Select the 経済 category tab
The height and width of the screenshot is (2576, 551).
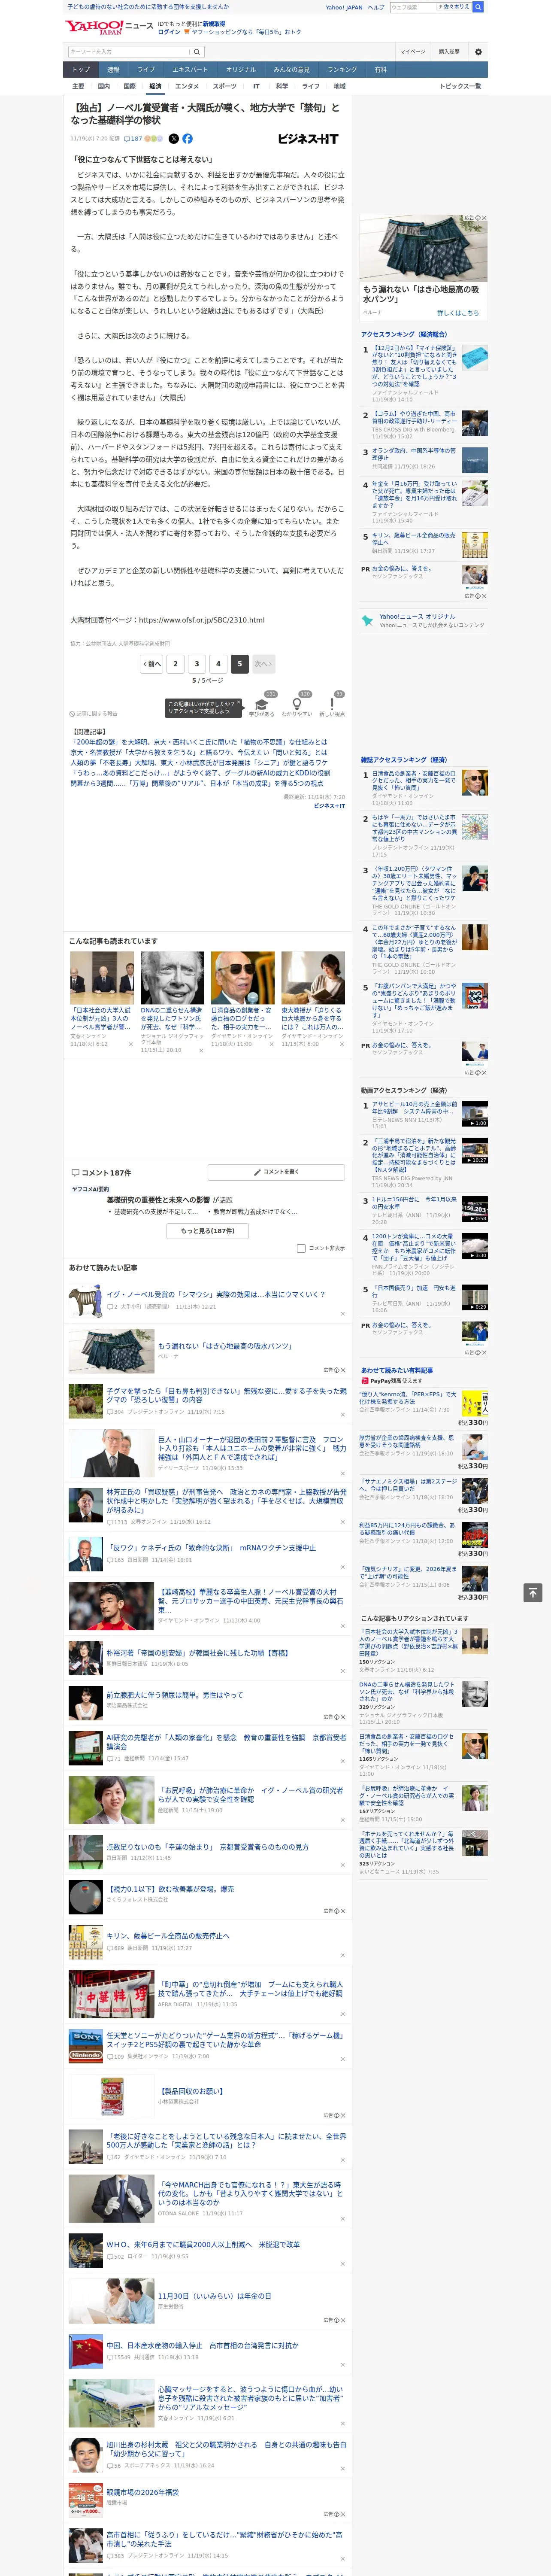[x=155, y=86]
